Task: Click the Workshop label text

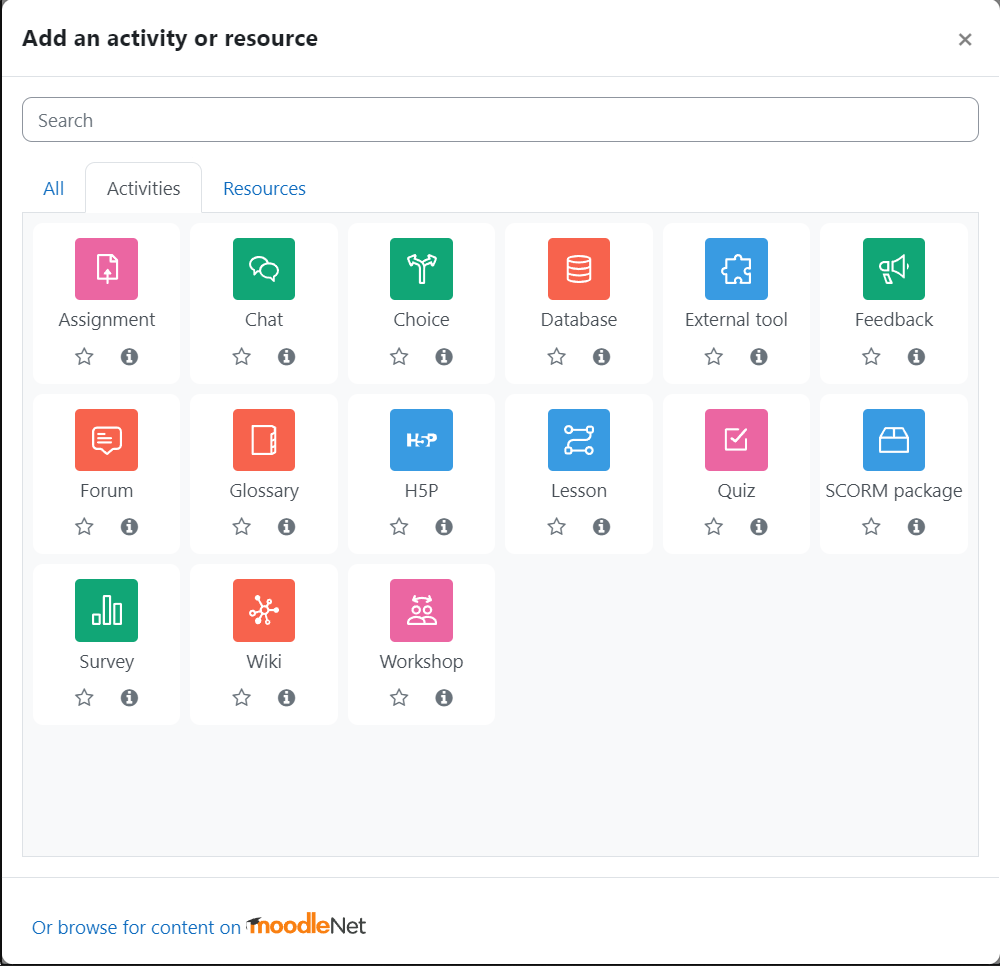Action: [x=422, y=661]
